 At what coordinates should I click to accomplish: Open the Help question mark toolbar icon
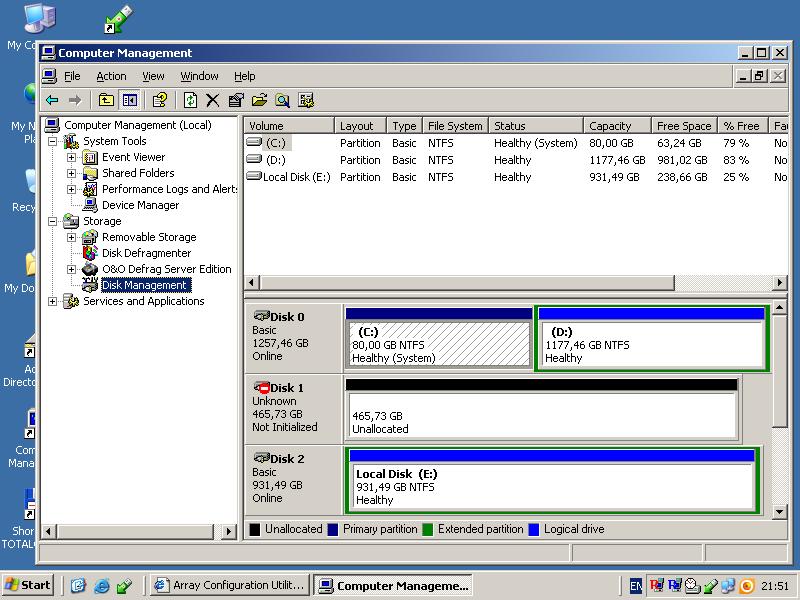tap(160, 100)
